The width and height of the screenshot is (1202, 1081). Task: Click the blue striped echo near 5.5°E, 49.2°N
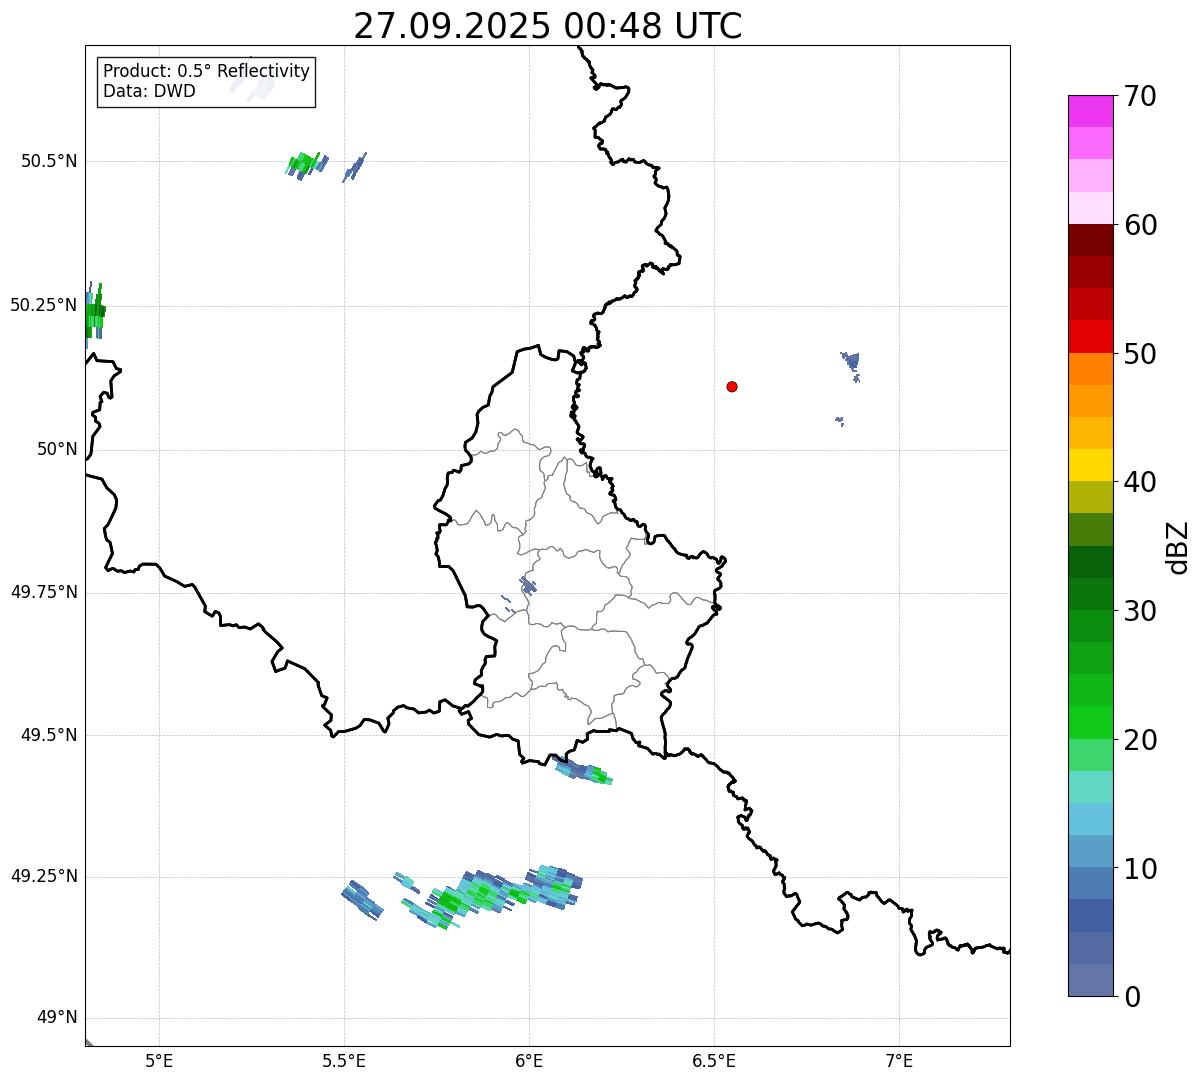click(361, 900)
